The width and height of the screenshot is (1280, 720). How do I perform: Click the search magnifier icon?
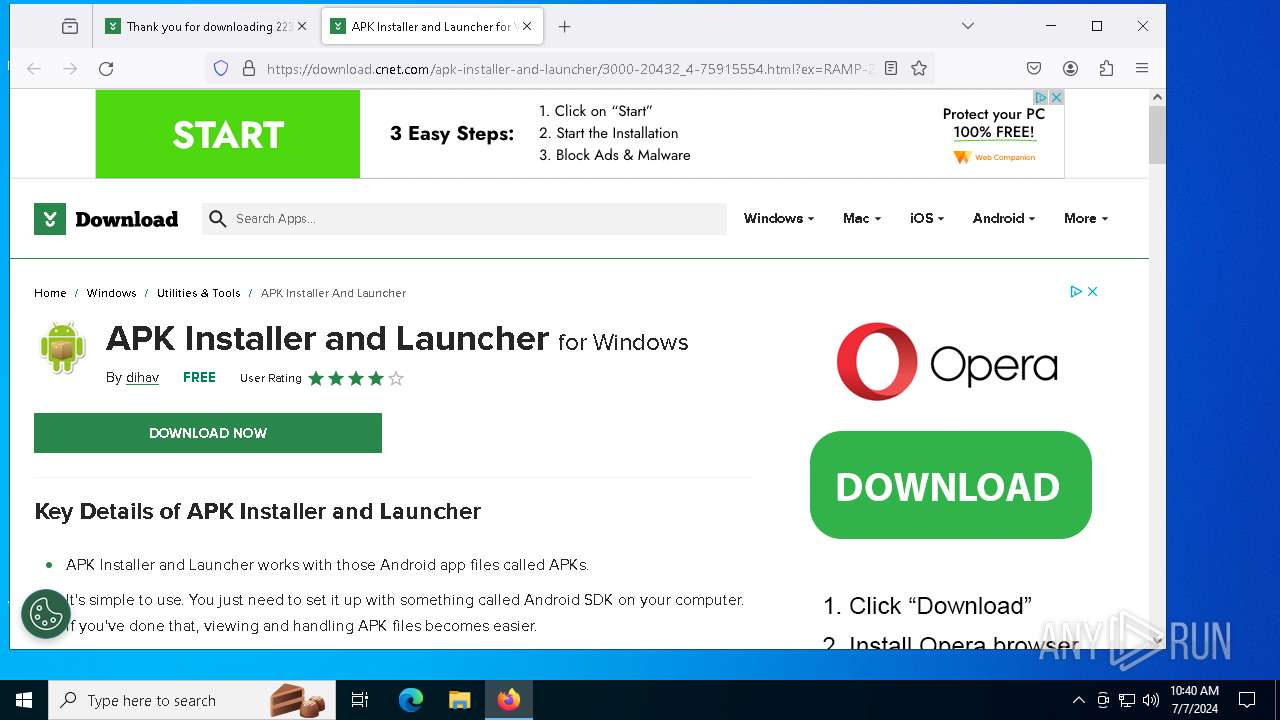(x=217, y=219)
